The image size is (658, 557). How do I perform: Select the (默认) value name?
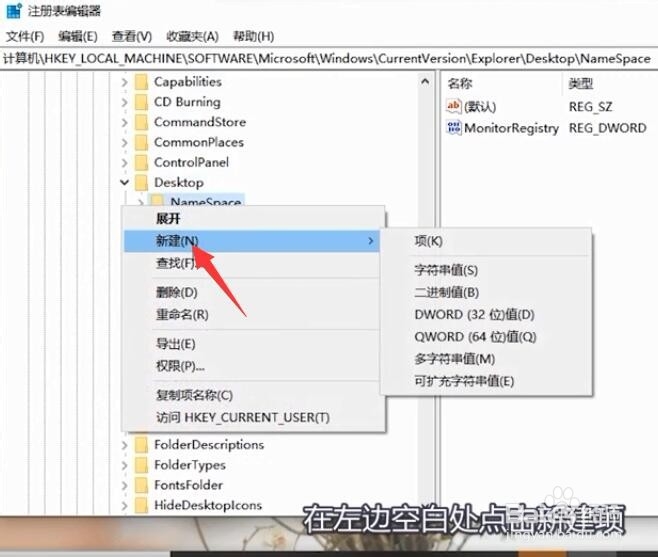pyautogui.click(x=480, y=107)
